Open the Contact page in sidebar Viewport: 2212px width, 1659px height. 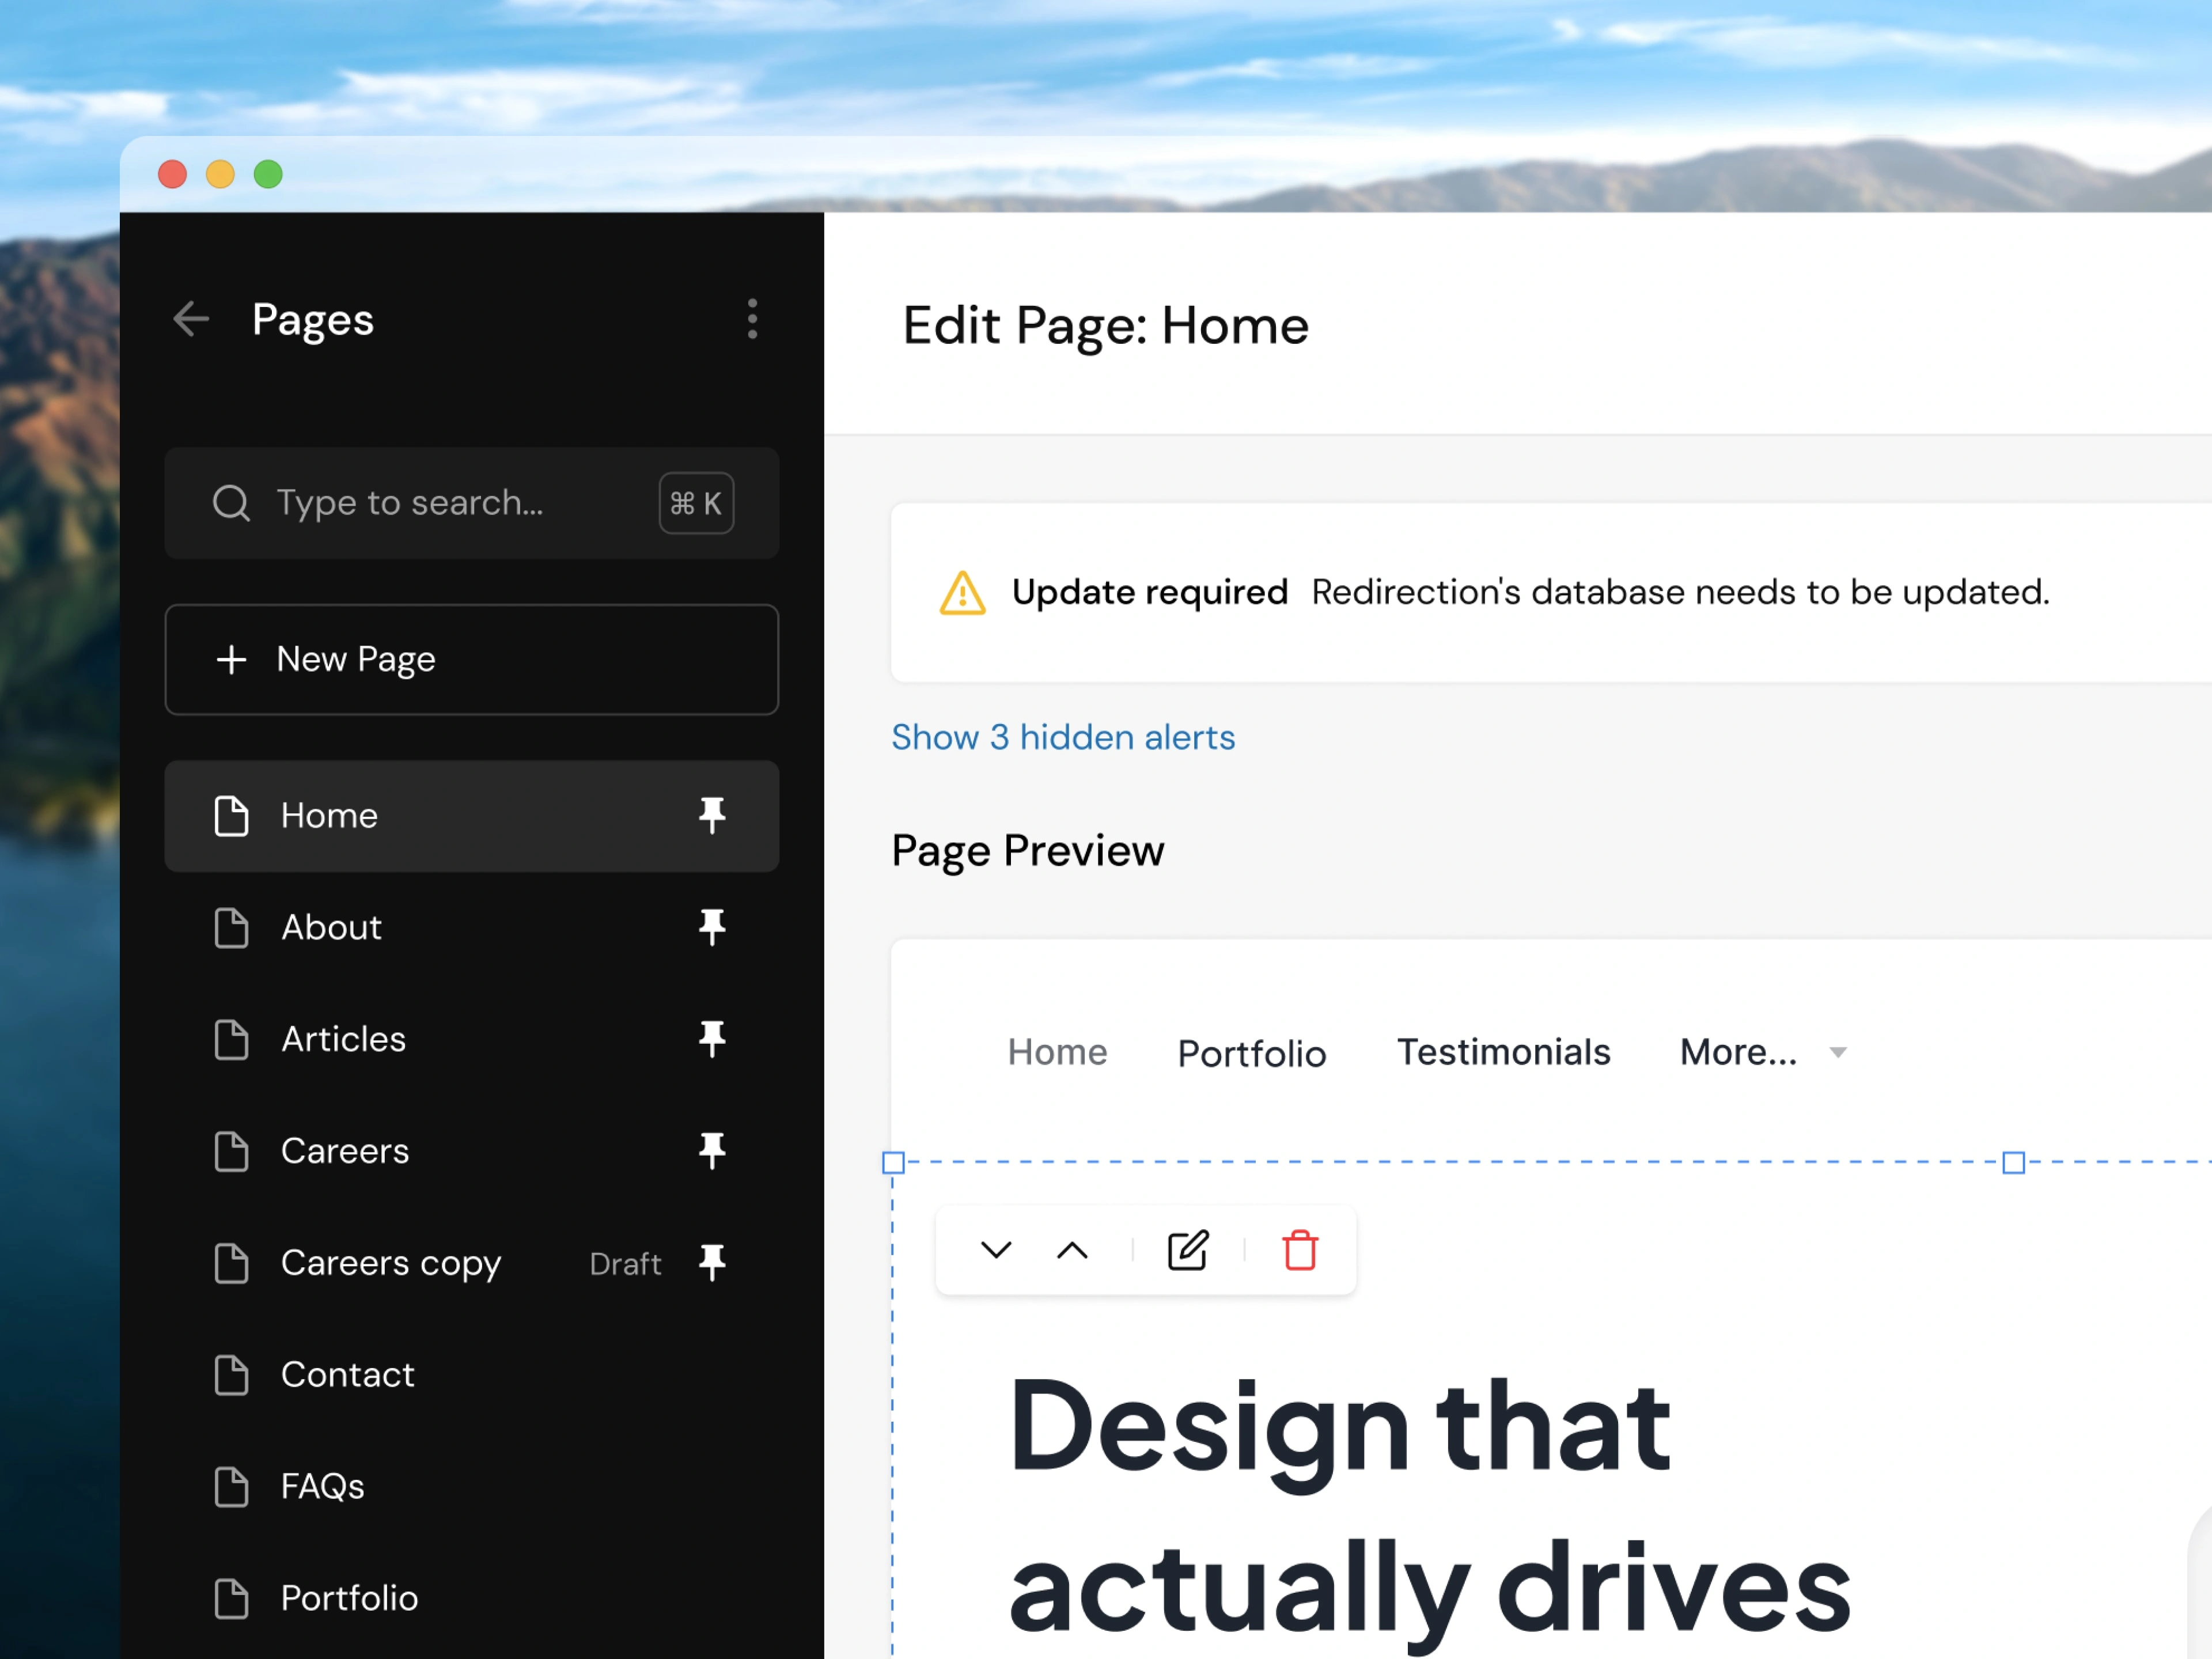(x=347, y=1375)
